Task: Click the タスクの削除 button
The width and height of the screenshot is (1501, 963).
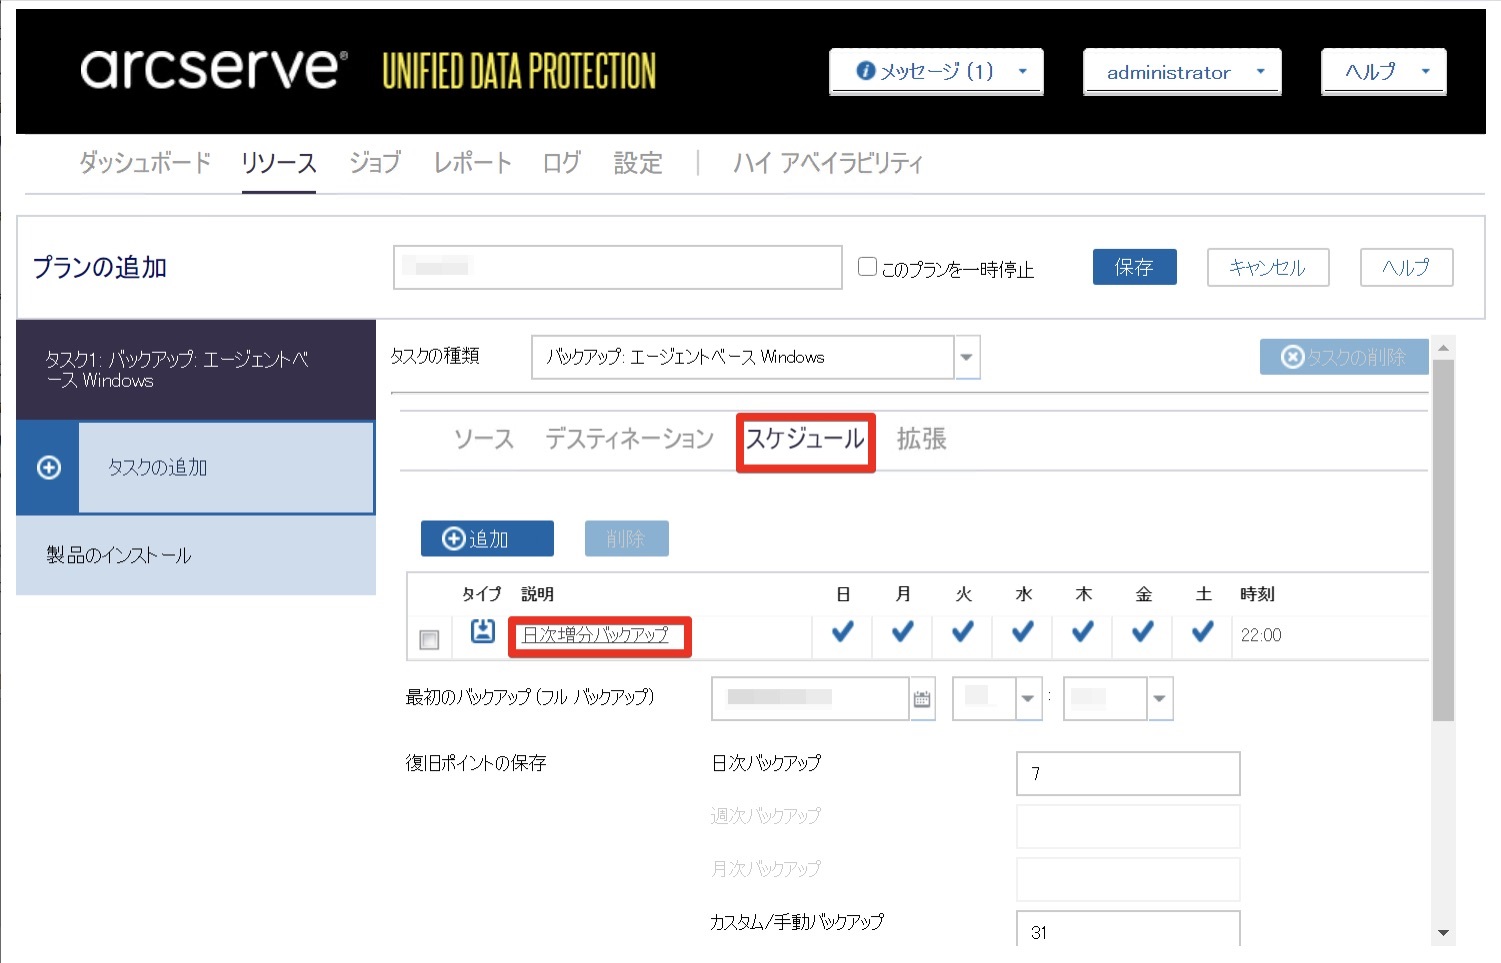Action: click(1344, 357)
